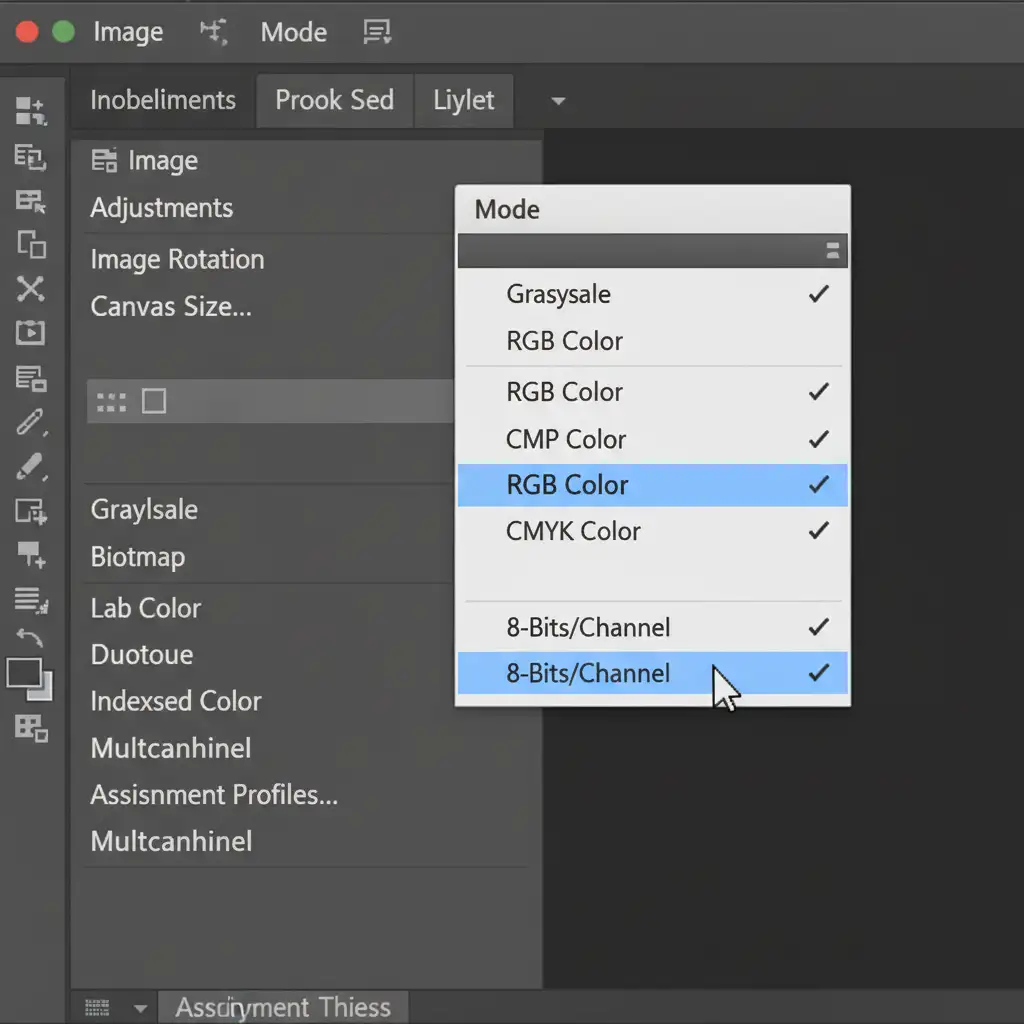This screenshot has height=1024, width=1024.
Task: Open the dropdown arrow right of Liylet tab
Action: [558, 101]
